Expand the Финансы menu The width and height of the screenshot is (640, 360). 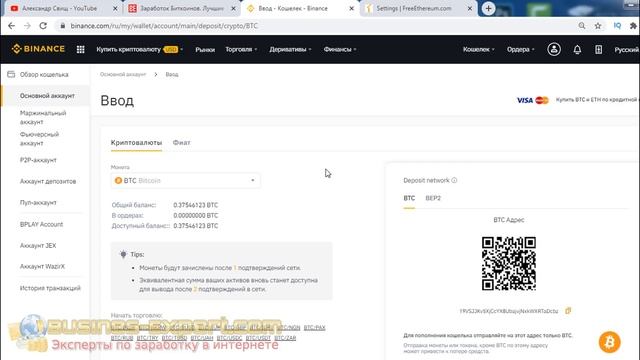tap(340, 49)
